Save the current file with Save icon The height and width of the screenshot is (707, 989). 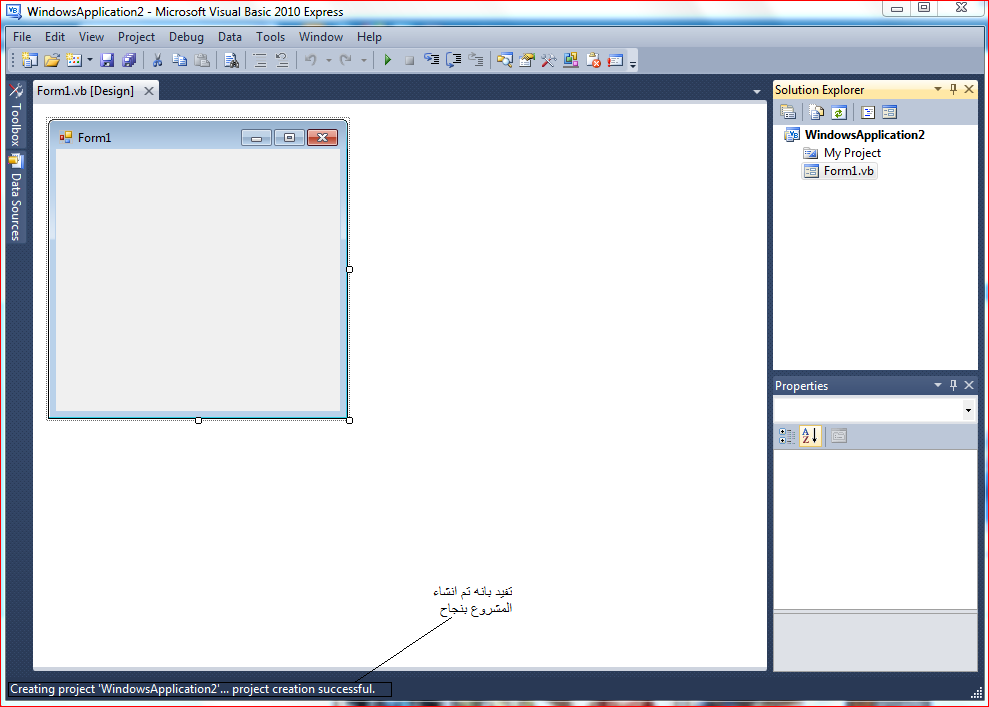coord(107,60)
